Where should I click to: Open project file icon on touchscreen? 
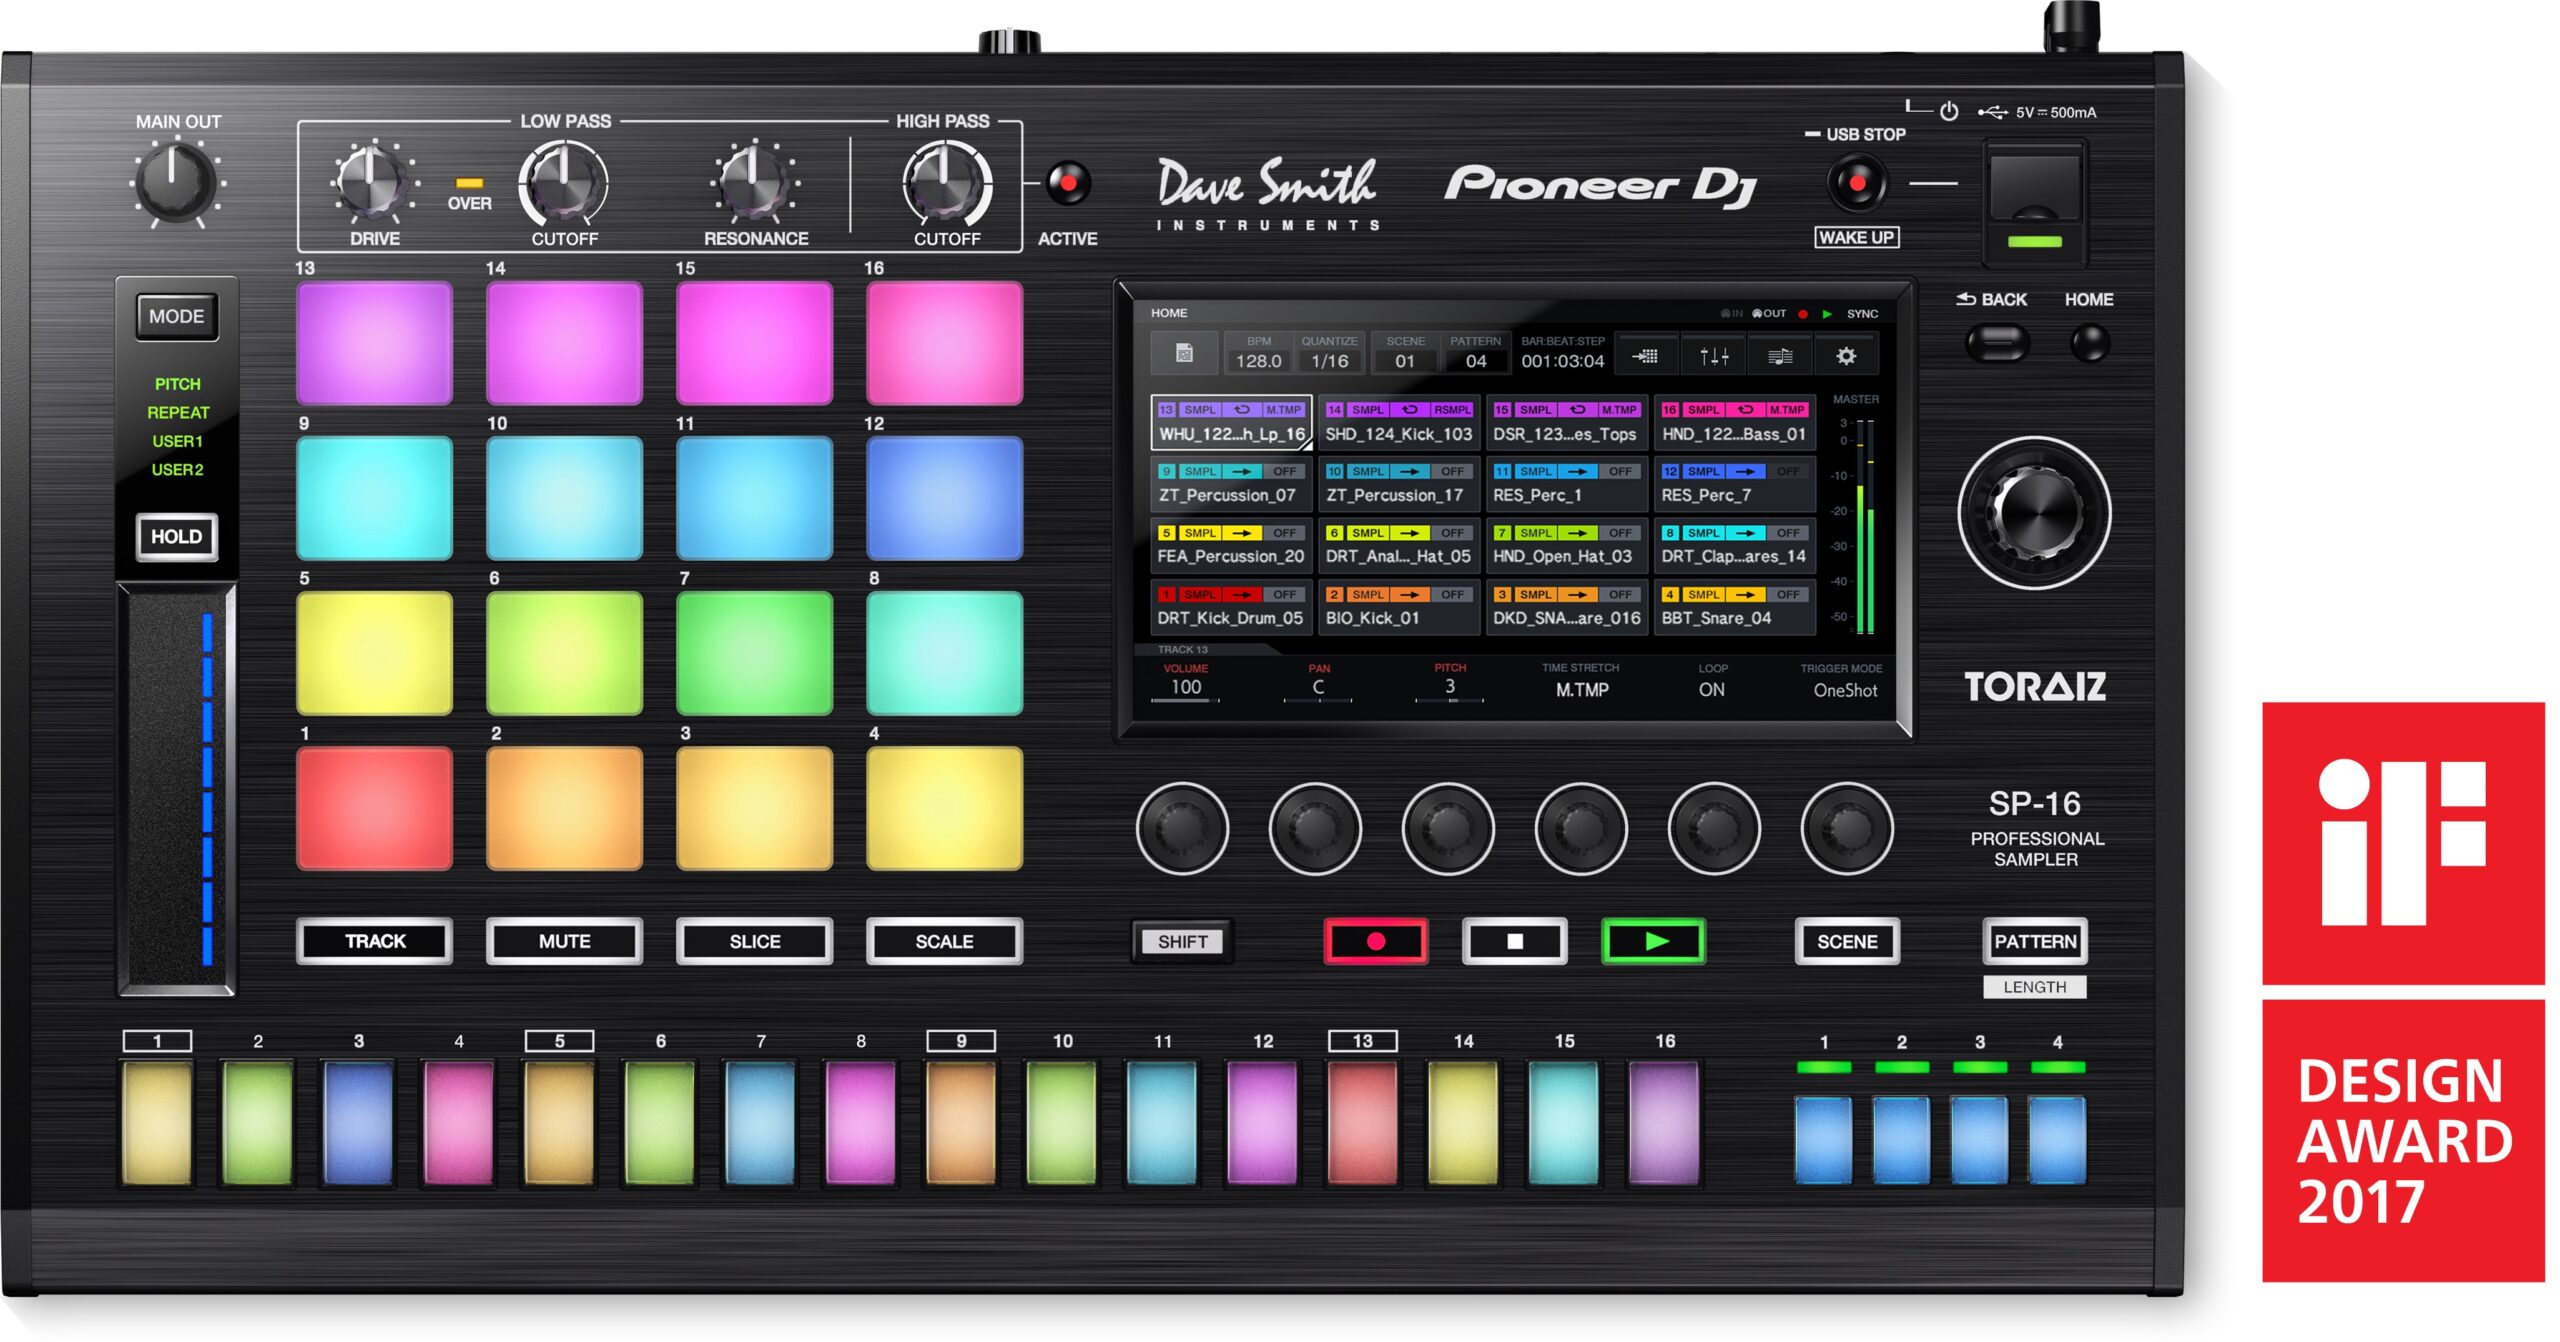(x=1184, y=354)
